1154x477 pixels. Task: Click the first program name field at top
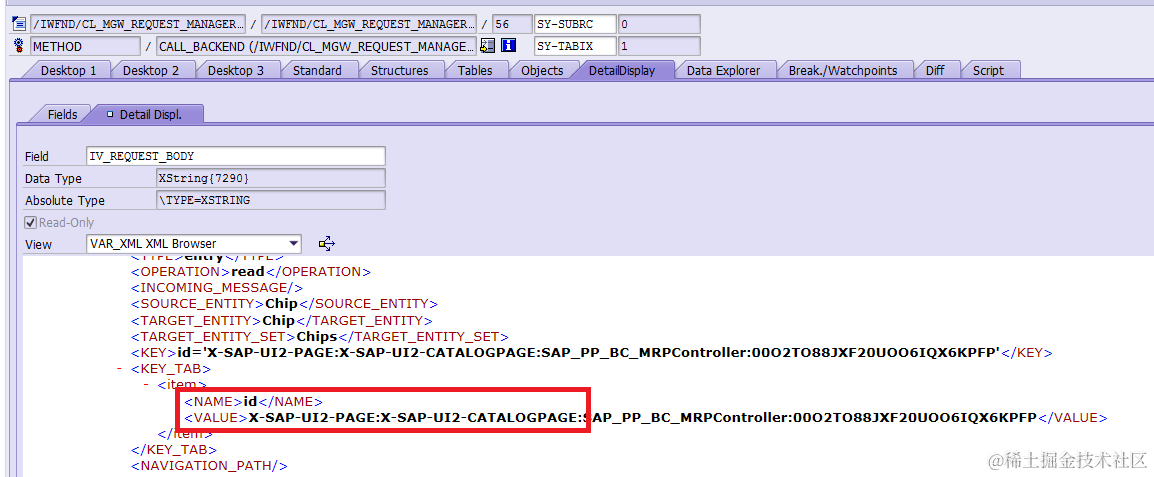click(138, 24)
